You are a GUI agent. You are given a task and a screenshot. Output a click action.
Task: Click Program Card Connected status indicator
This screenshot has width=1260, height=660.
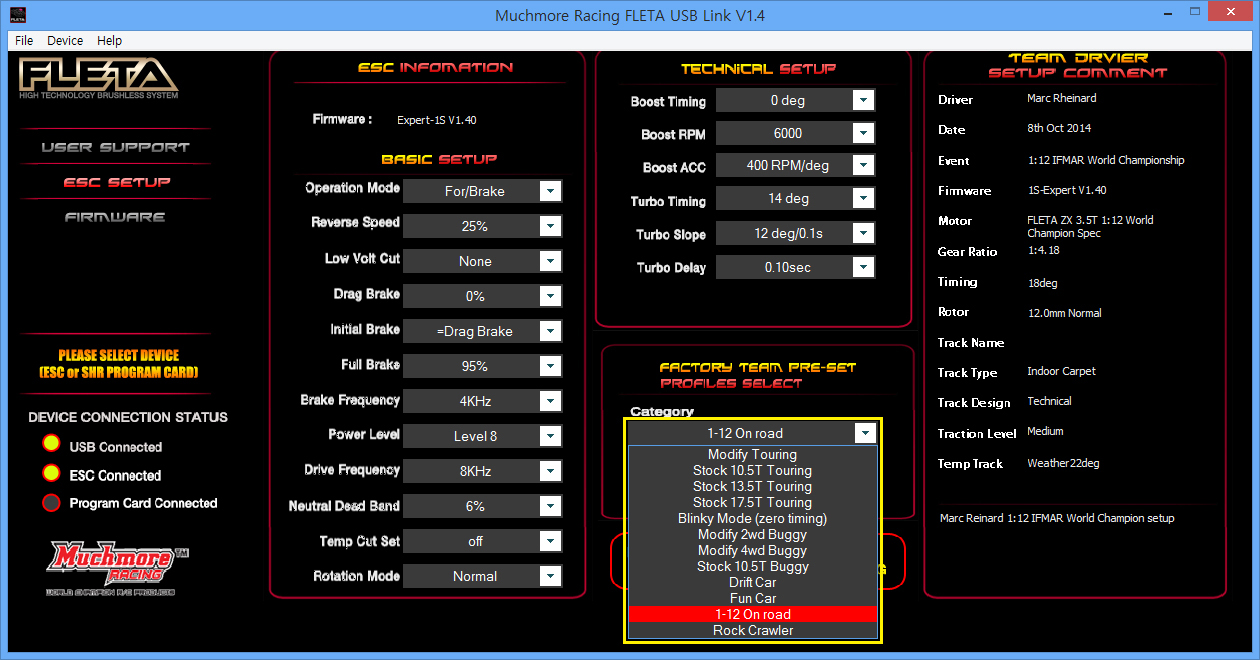click(51, 502)
